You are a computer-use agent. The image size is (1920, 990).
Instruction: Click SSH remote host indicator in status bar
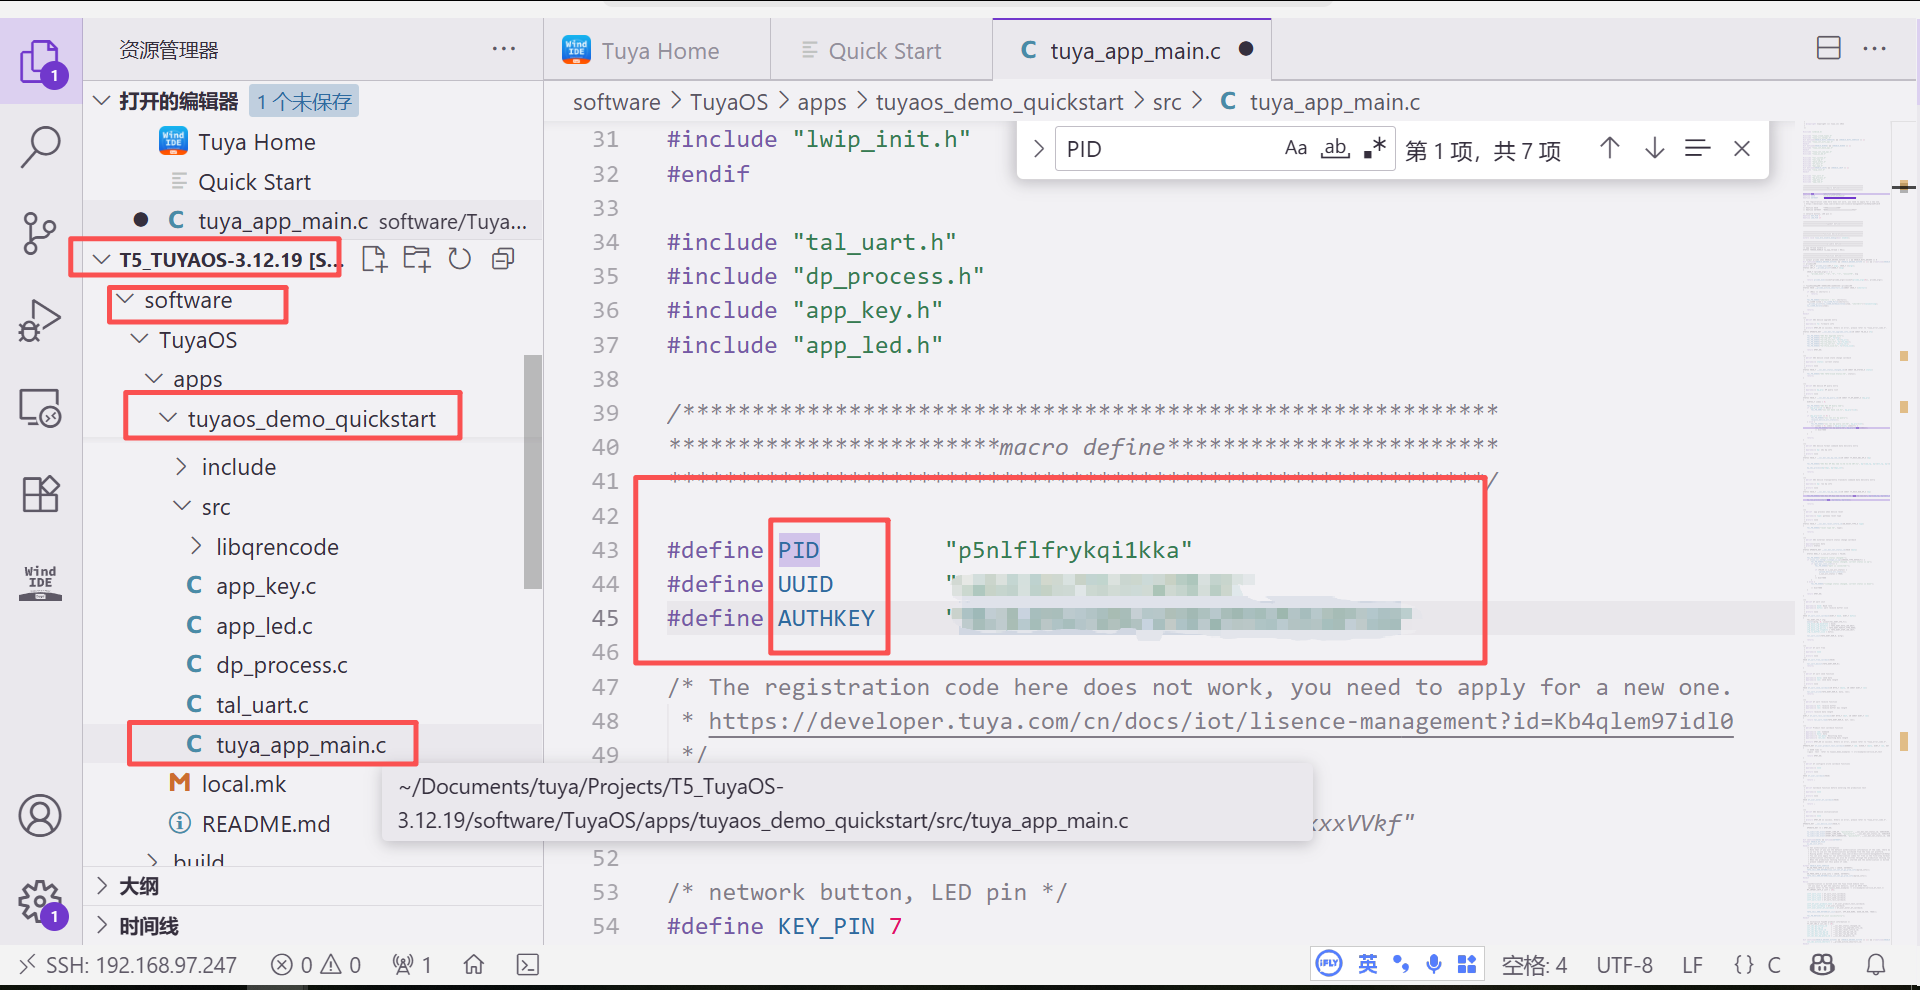coord(128,965)
